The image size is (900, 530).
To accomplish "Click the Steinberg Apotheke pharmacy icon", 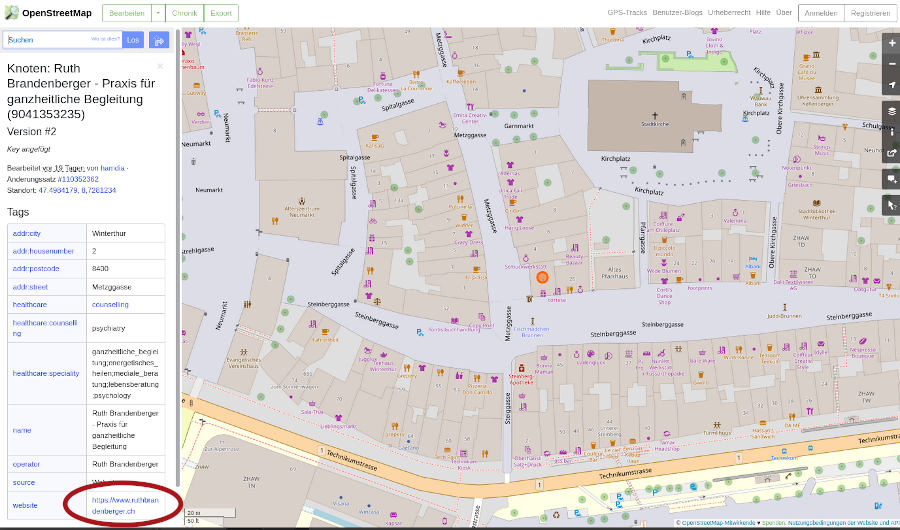I will point(521,368).
